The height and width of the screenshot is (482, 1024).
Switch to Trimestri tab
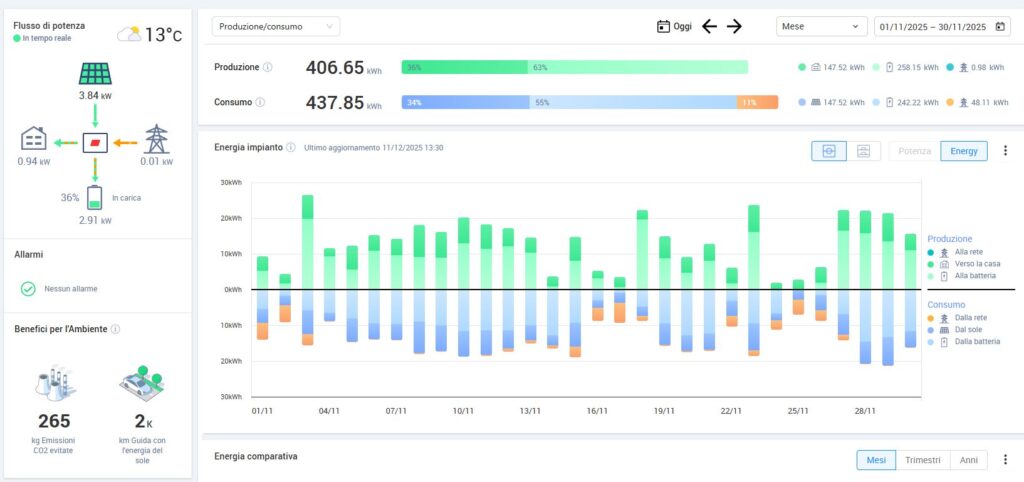coord(922,460)
